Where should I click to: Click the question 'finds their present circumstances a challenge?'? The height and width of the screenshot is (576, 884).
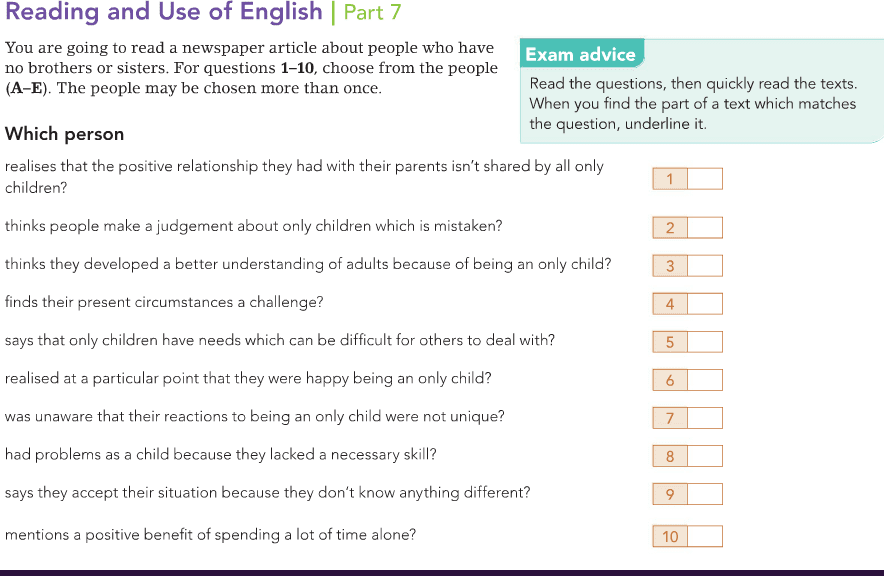click(x=164, y=302)
